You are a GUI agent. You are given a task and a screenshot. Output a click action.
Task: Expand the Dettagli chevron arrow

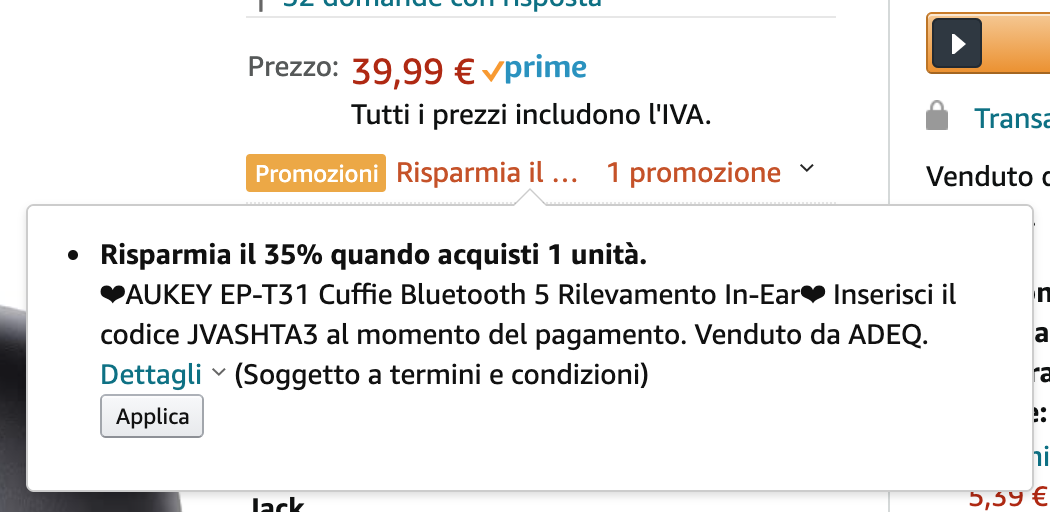coord(219,374)
